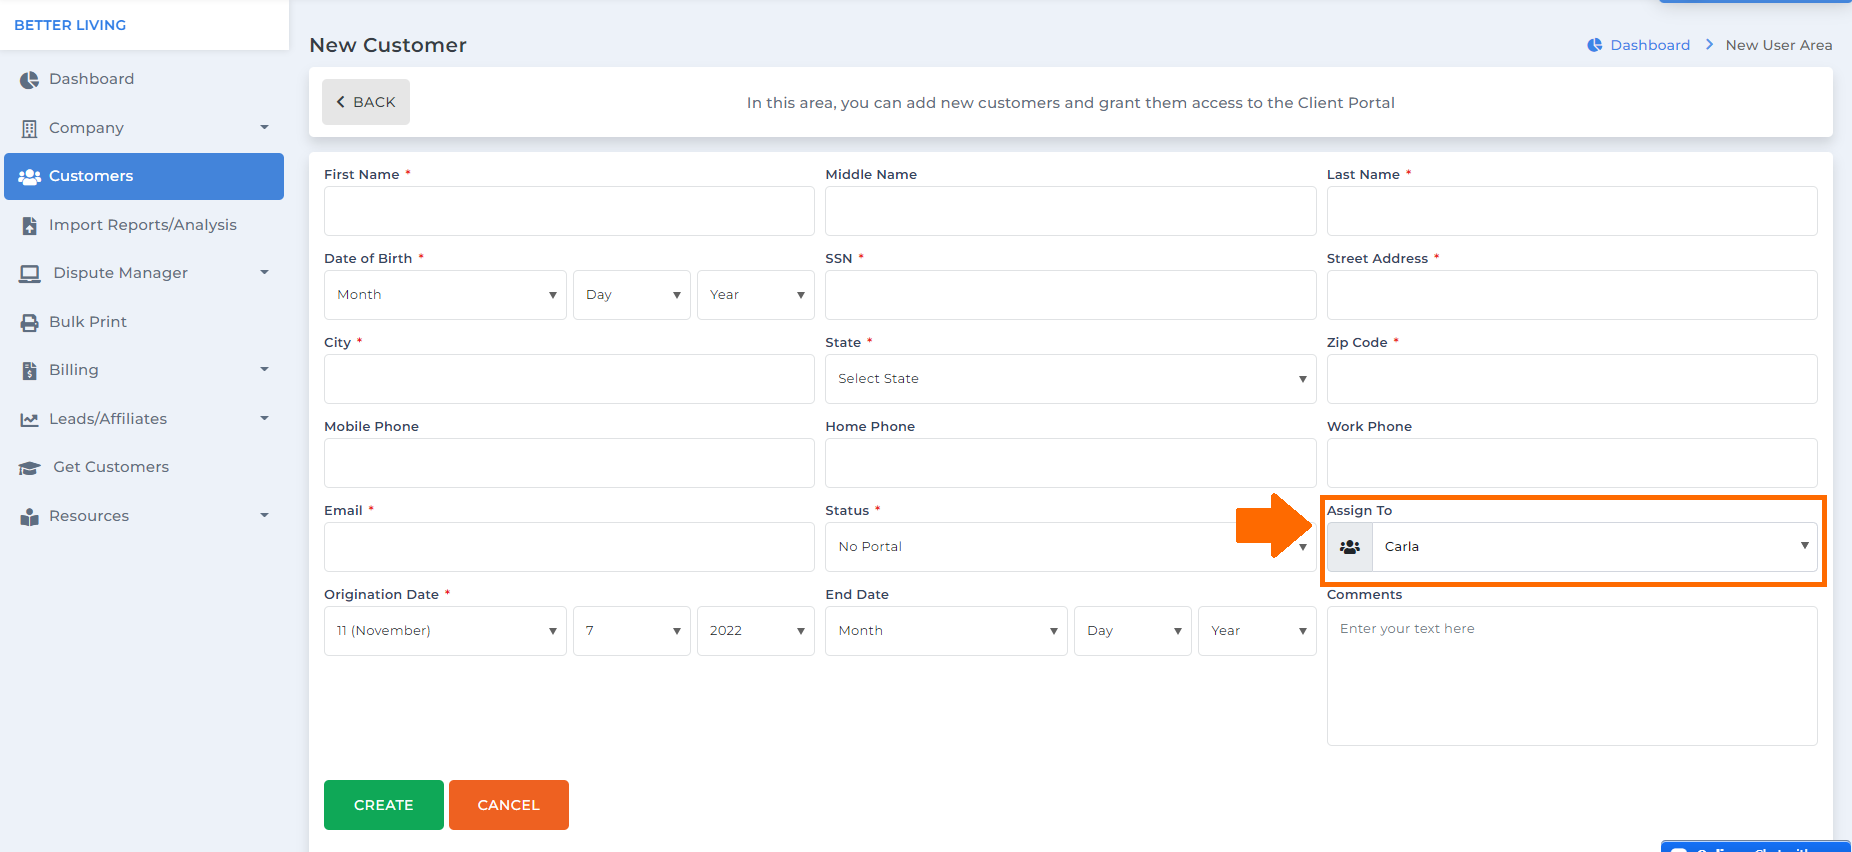Open the Select State dropdown
The width and height of the screenshot is (1852, 852).
pos(1071,379)
